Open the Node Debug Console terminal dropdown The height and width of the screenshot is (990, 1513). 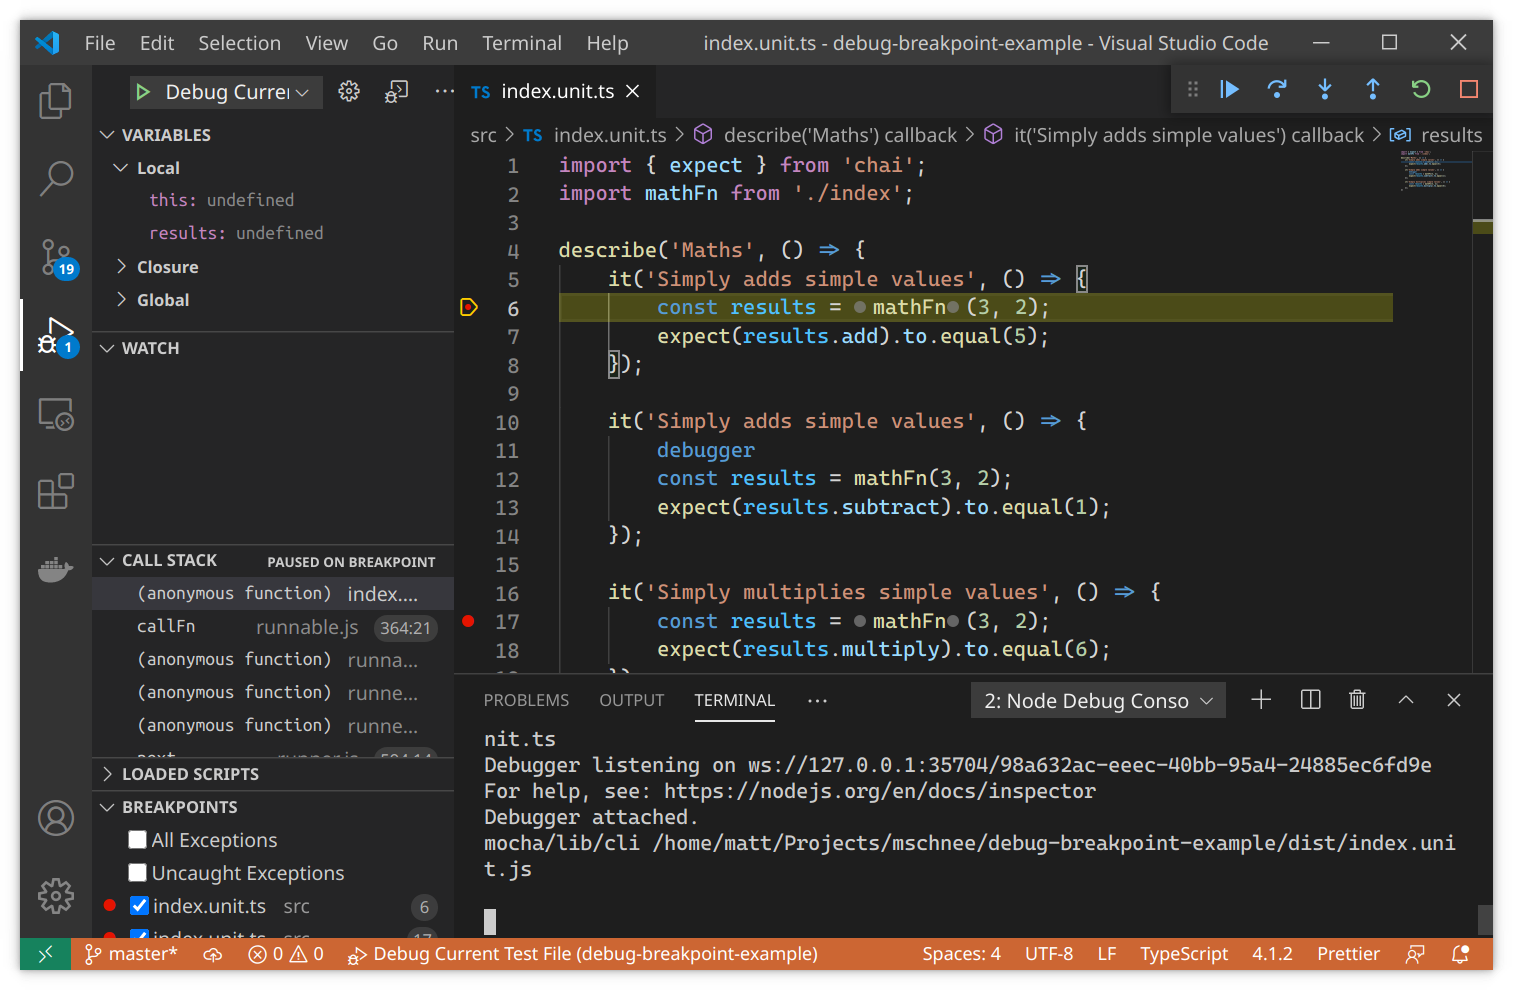click(1097, 701)
